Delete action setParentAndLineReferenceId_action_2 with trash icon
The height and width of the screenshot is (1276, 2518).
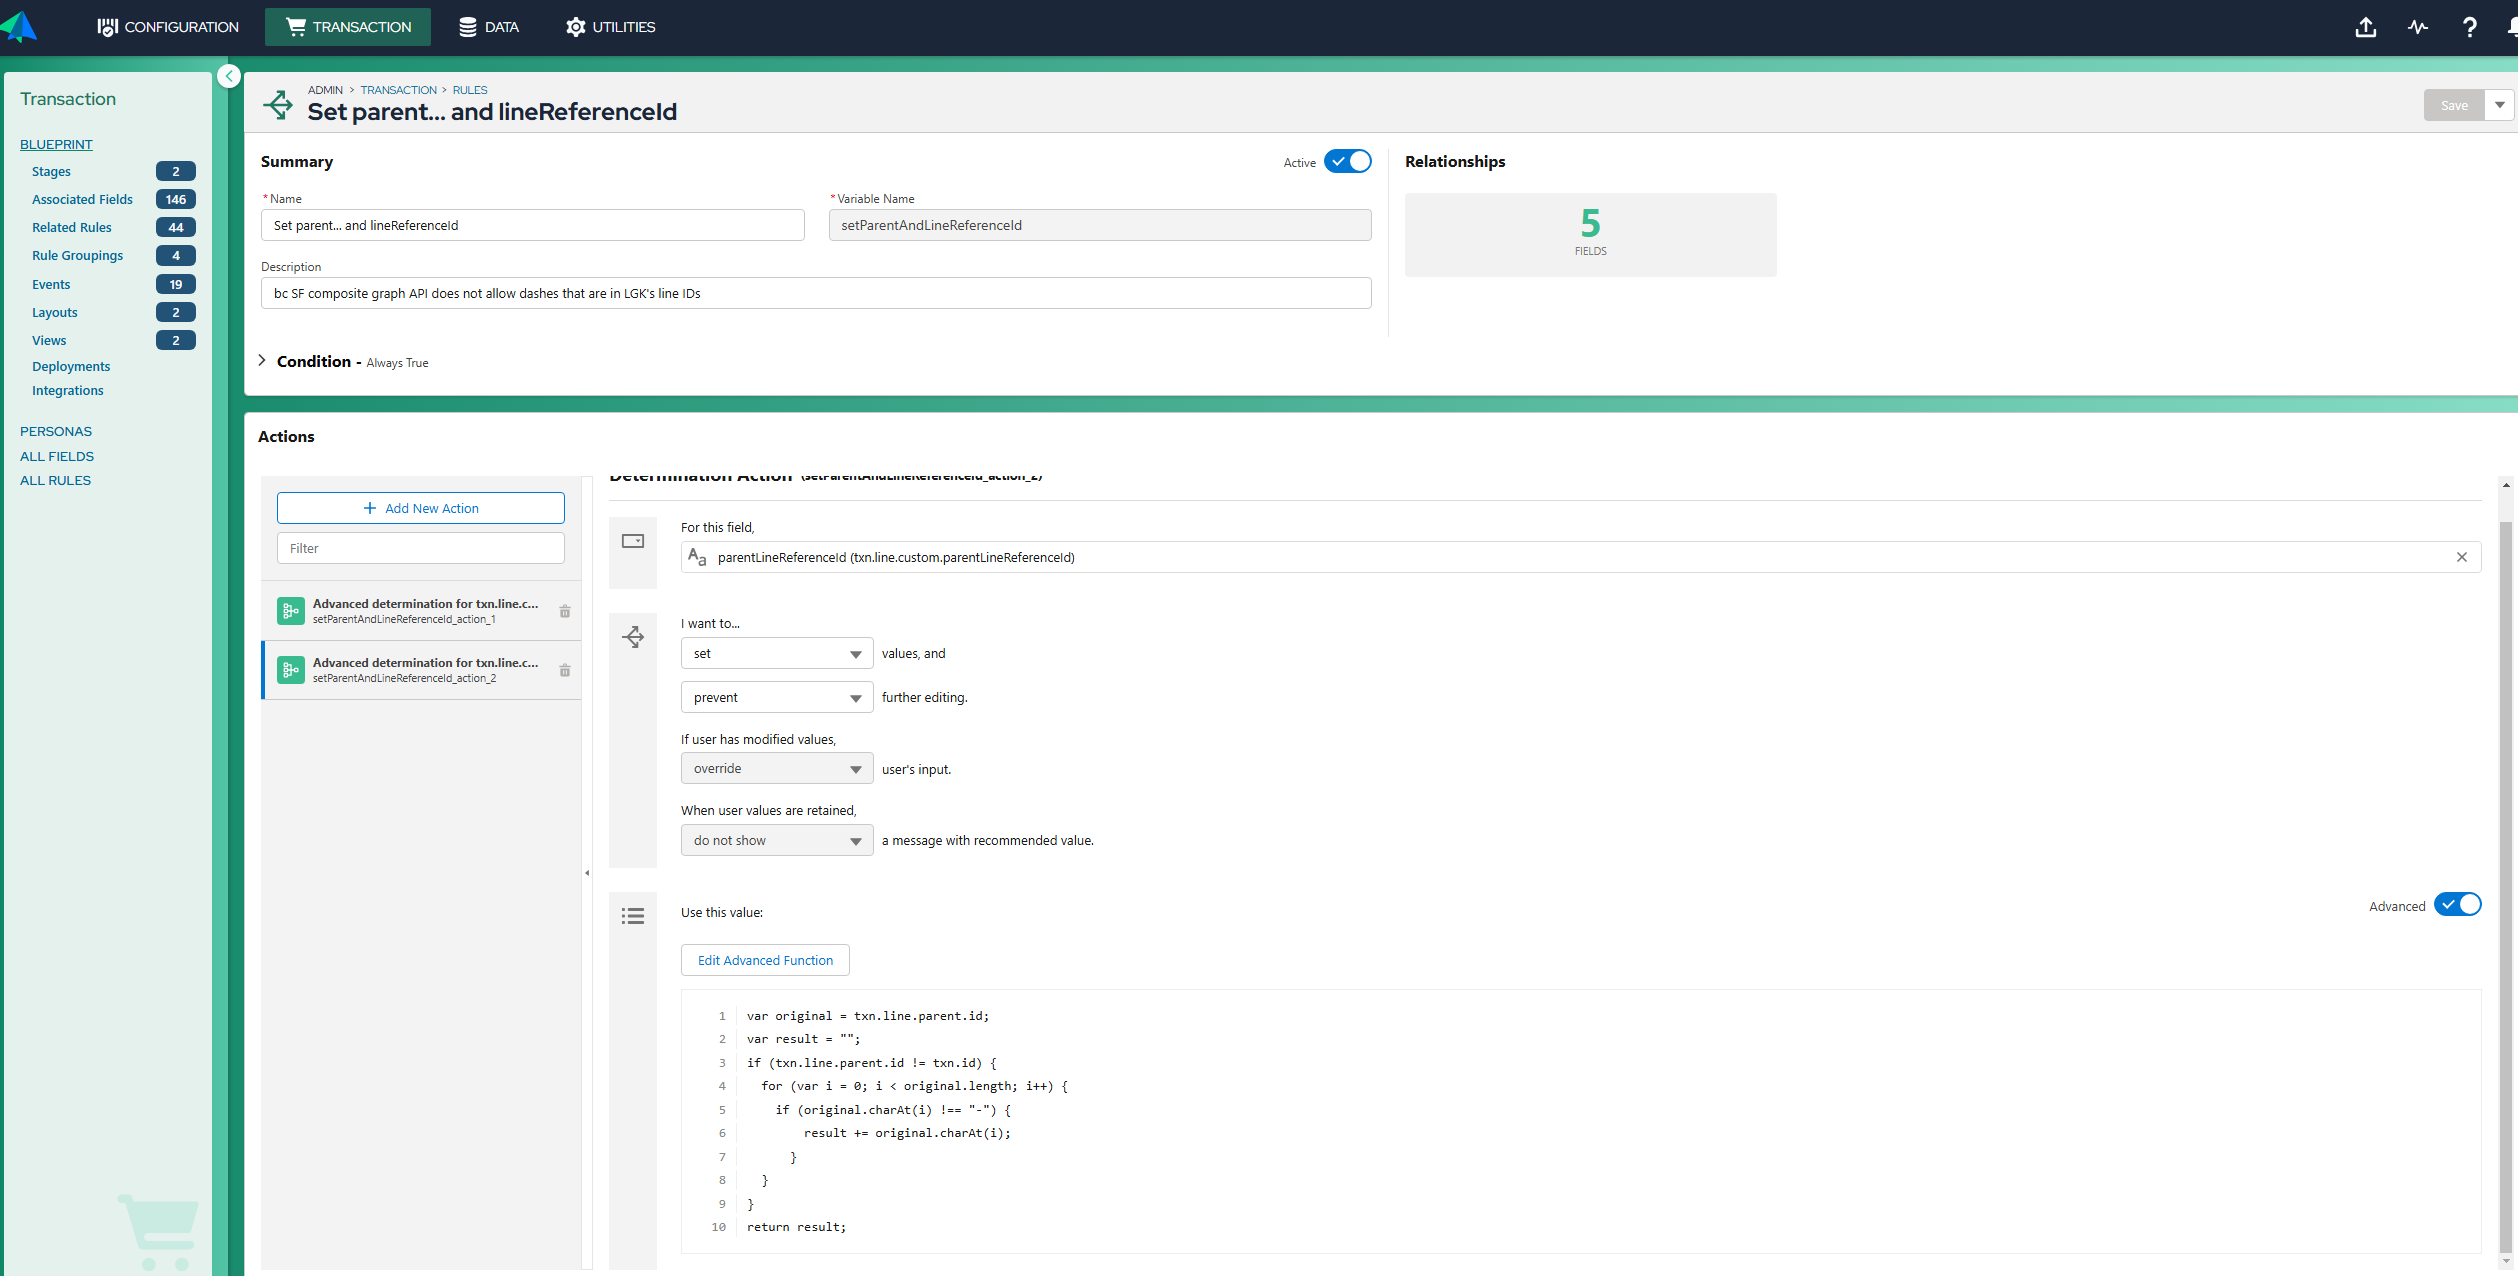565,670
